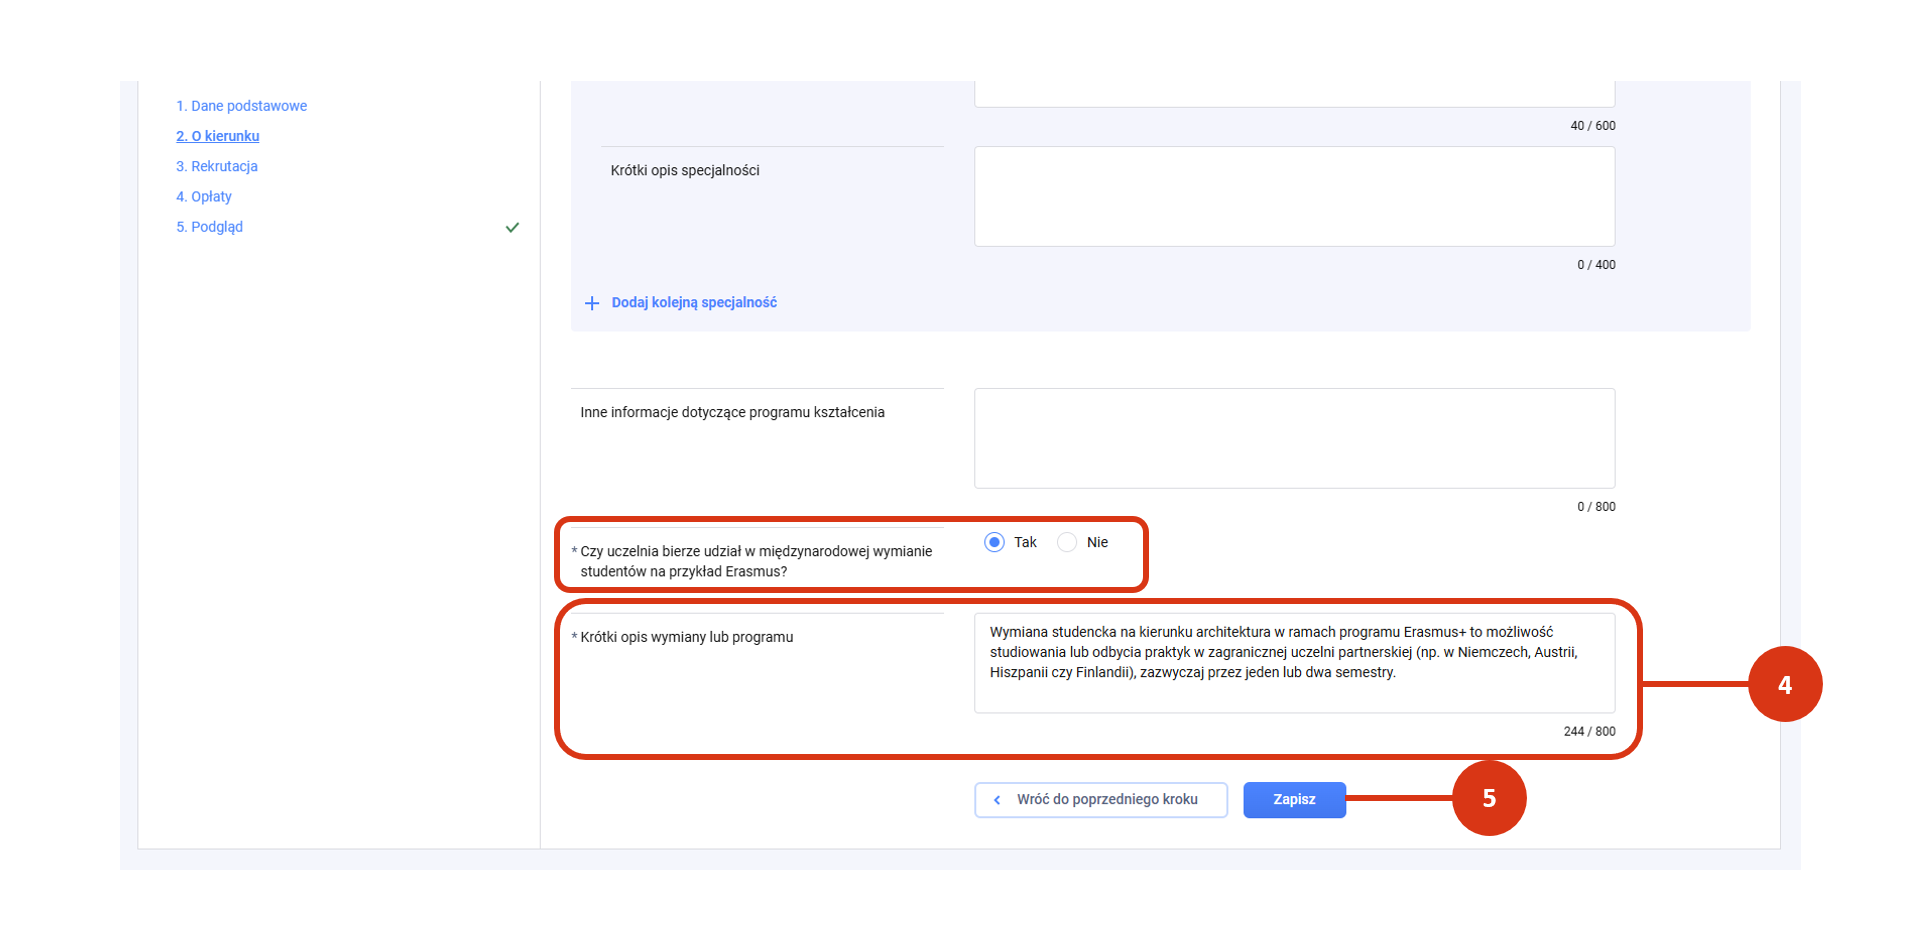Open the 2. O kierunku step

tap(217, 136)
